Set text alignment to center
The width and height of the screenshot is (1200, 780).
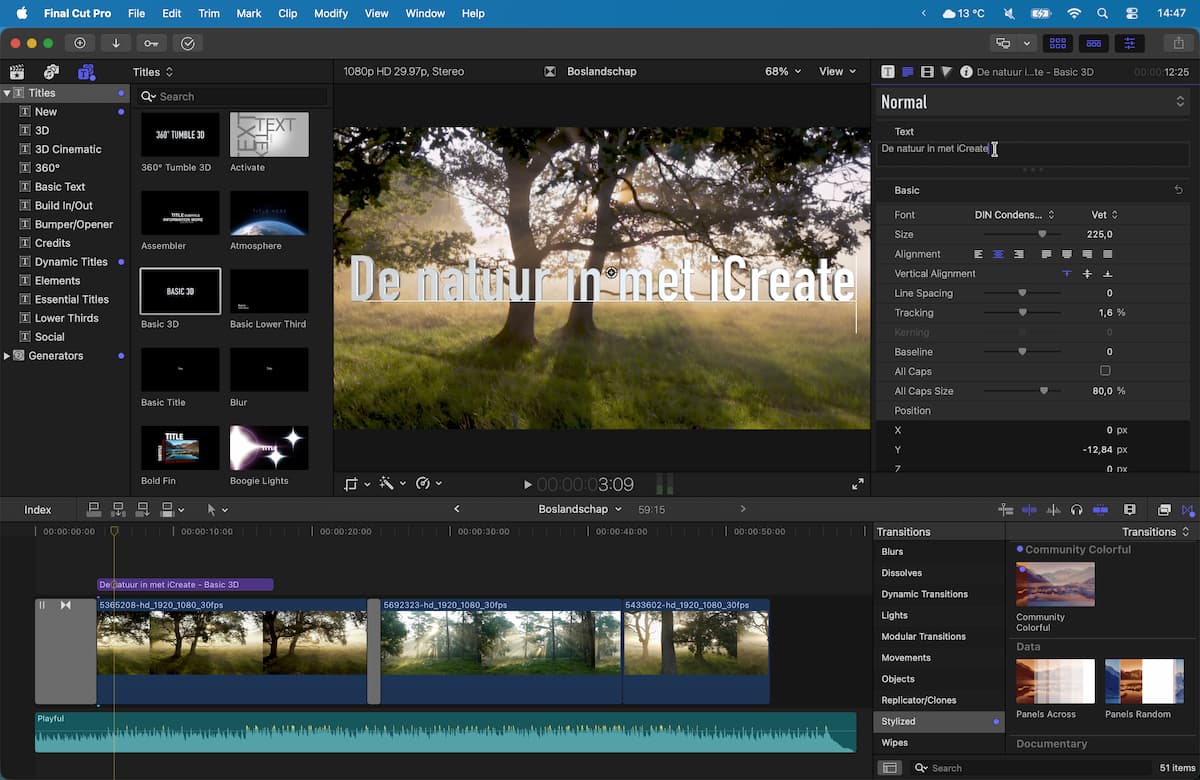click(x=998, y=254)
